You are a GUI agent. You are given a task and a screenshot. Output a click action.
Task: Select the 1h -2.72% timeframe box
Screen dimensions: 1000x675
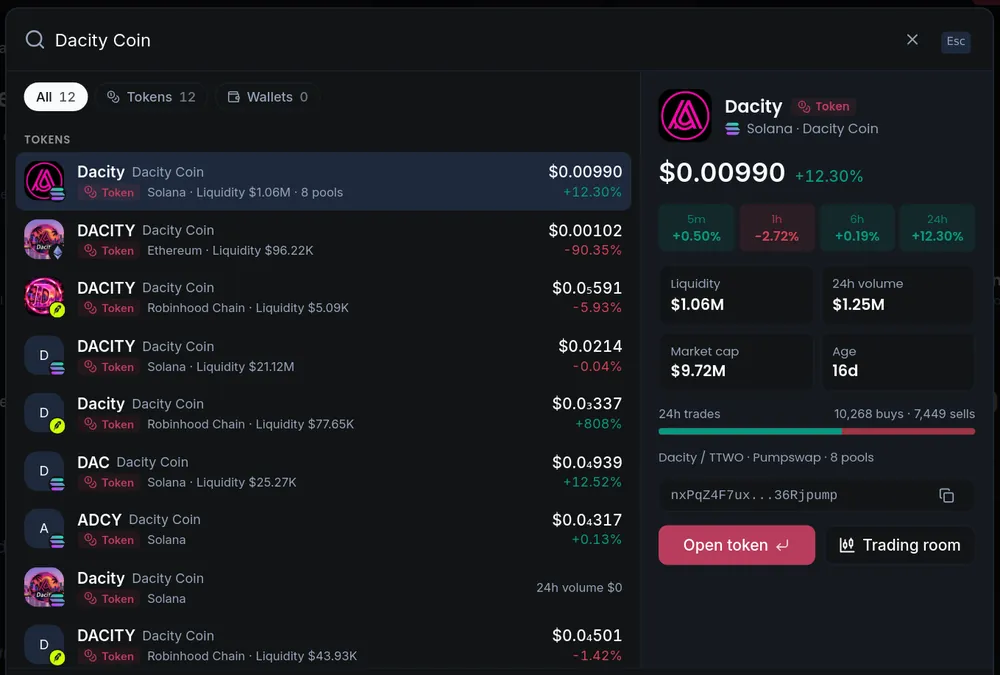pyautogui.click(x=777, y=228)
